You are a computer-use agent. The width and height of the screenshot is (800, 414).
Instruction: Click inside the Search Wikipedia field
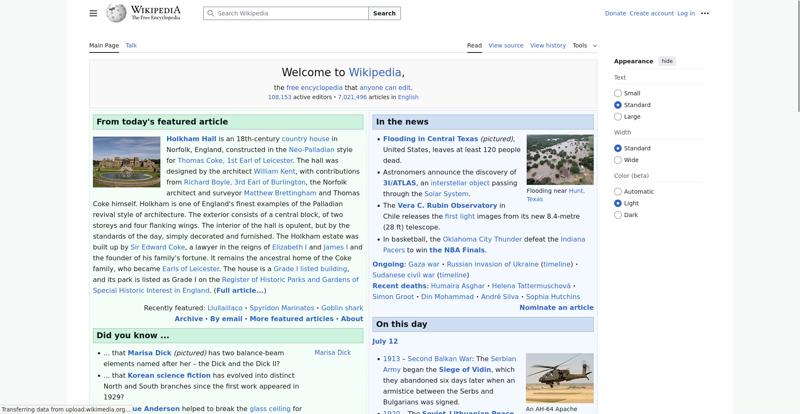point(286,13)
